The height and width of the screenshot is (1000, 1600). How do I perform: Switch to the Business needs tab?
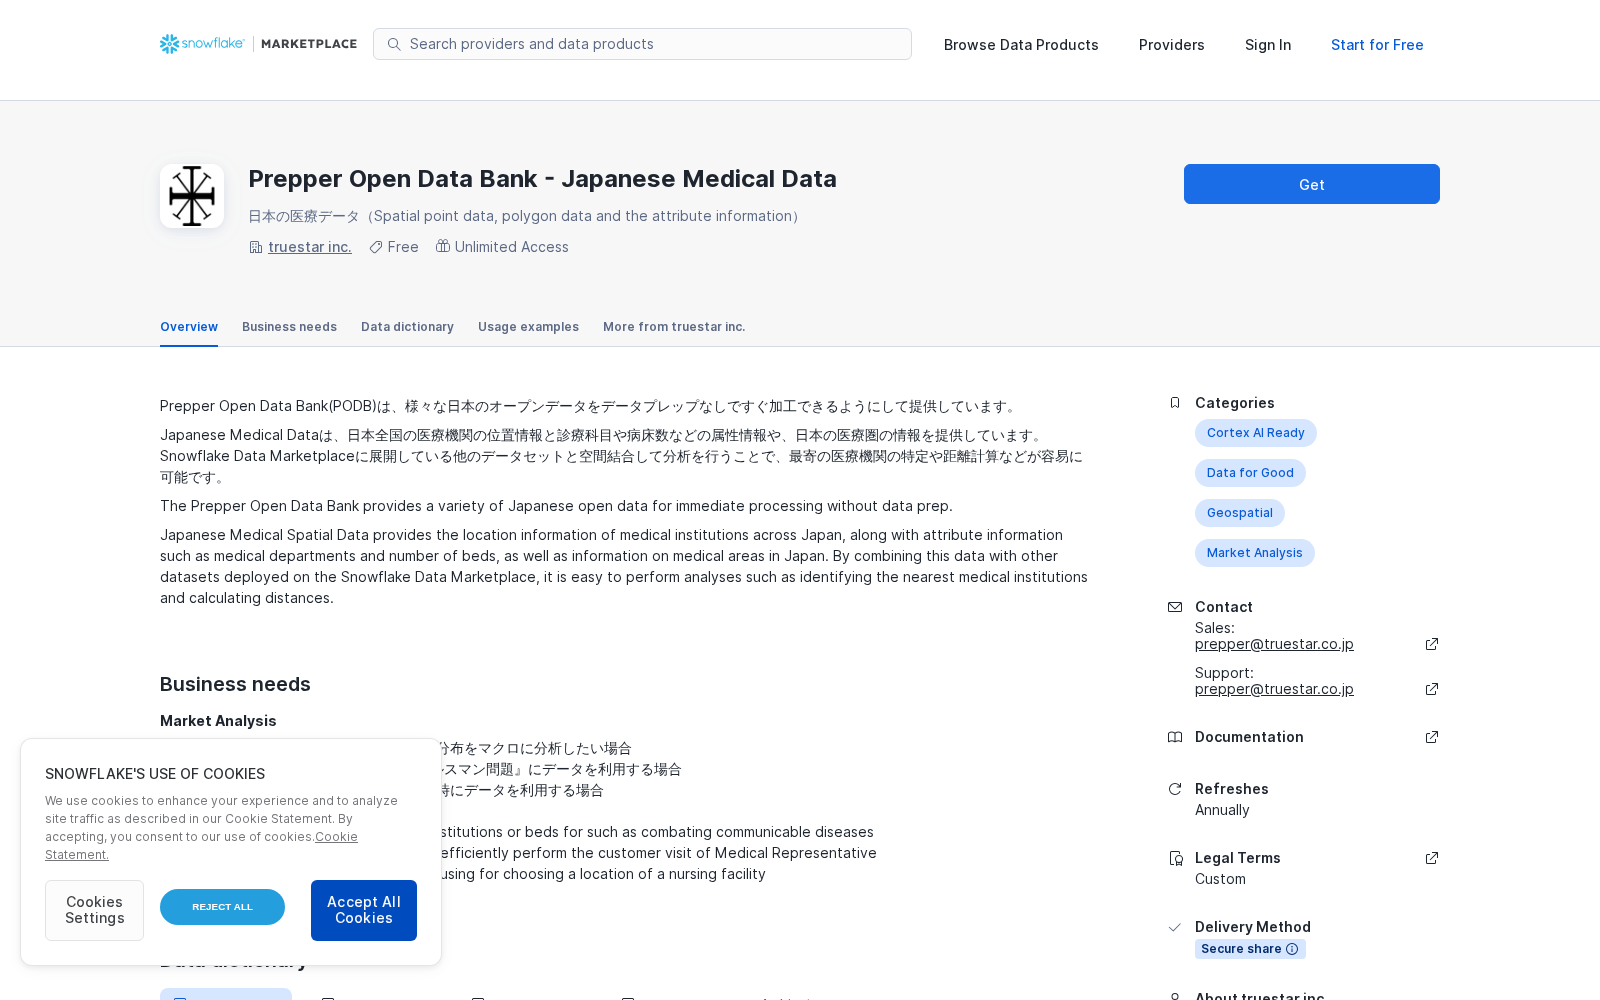coord(289,327)
